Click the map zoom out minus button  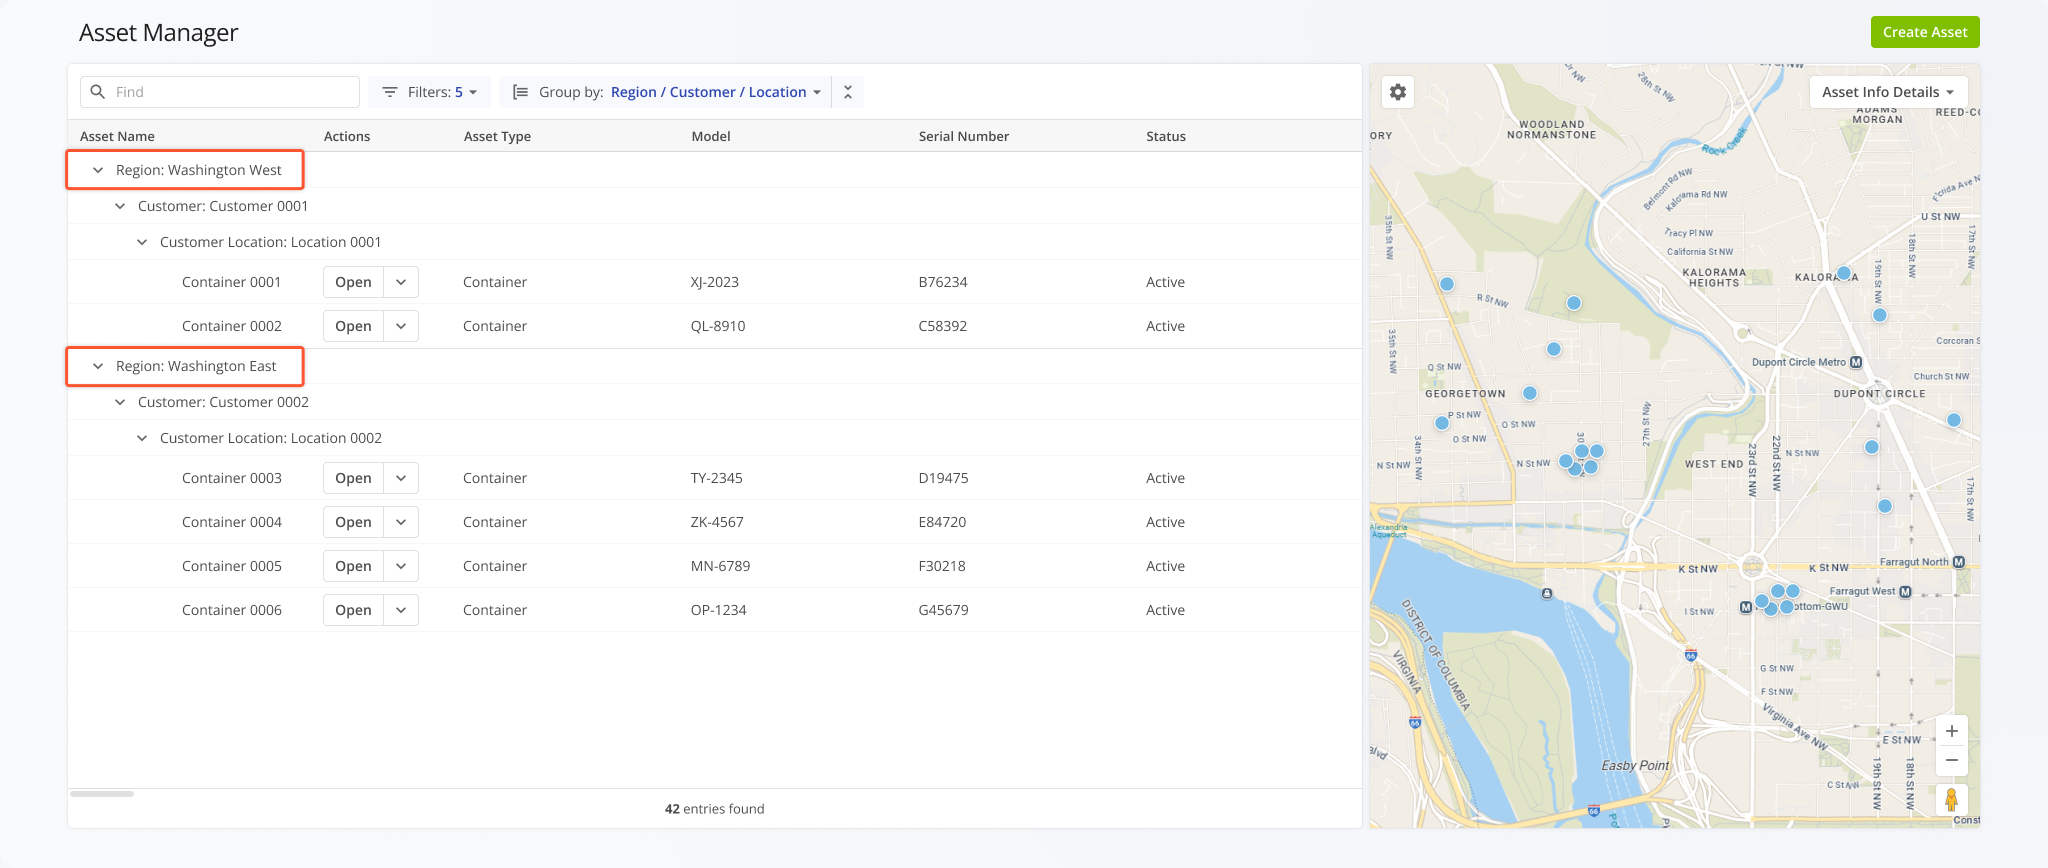(1951, 761)
